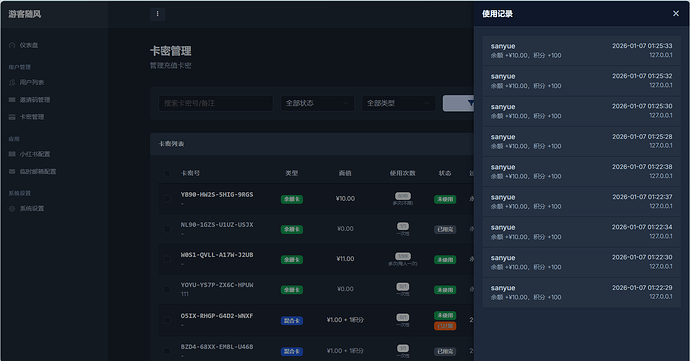
Task: Check the box for card W0S1-QVLL-A17W-J2UB
Action: click(x=167, y=259)
